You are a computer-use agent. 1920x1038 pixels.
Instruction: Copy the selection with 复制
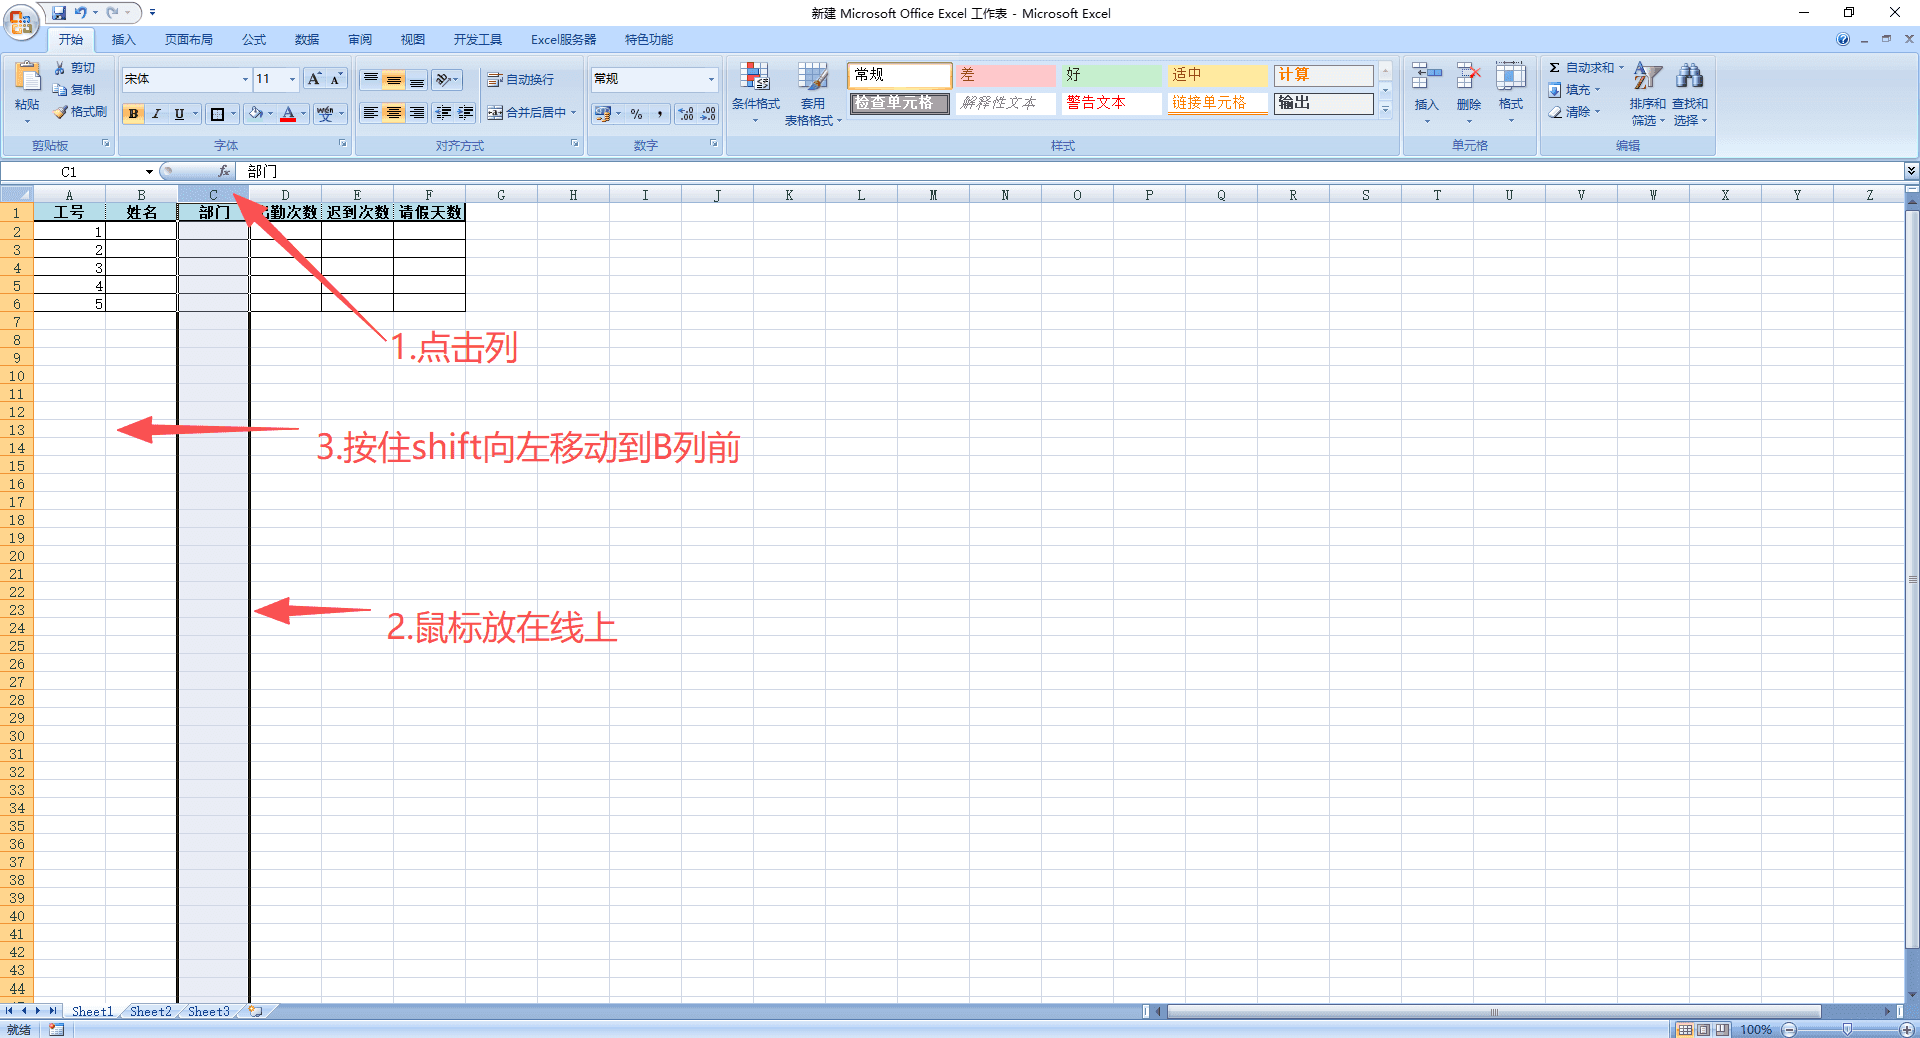pyautogui.click(x=75, y=90)
